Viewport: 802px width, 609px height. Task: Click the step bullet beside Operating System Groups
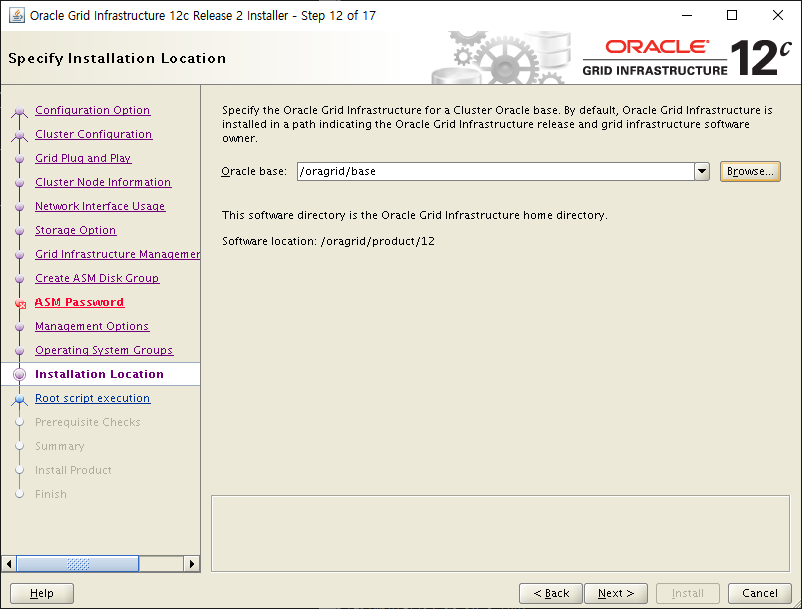tap(19, 351)
